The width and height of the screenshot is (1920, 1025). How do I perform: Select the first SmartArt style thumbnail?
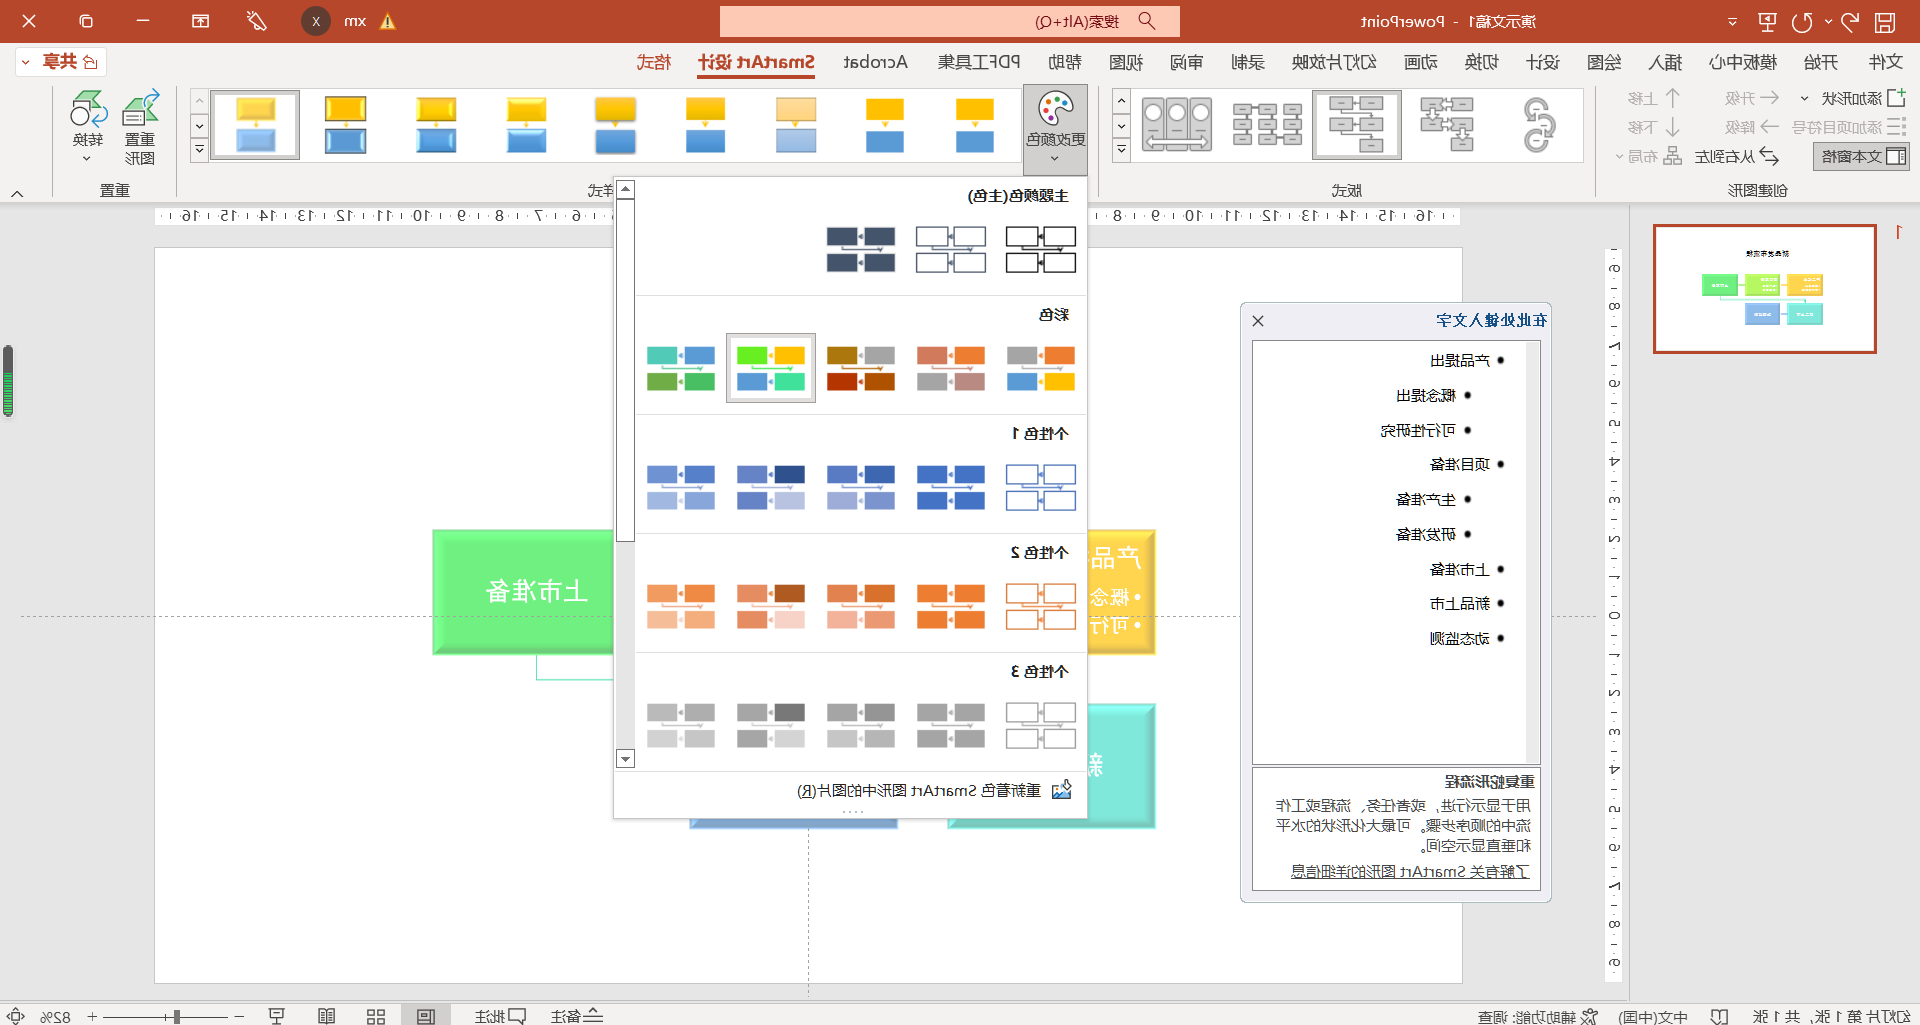[x=975, y=125]
